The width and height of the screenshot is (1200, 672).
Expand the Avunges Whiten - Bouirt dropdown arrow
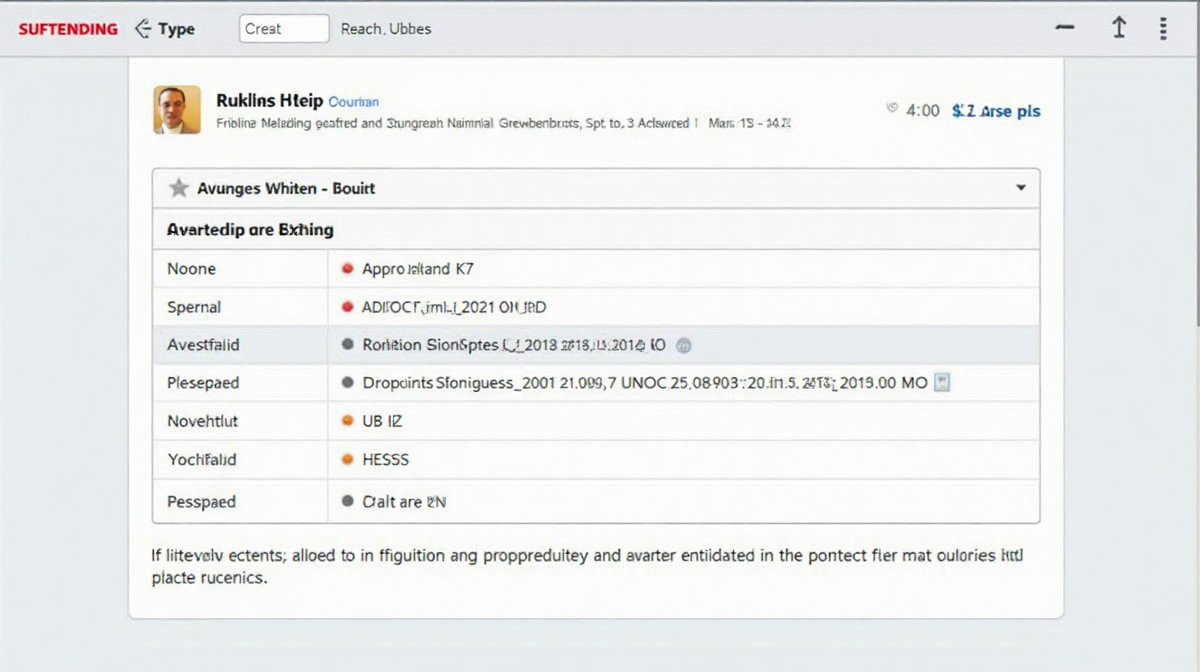pyautogui.click(x=1020, y=188)
